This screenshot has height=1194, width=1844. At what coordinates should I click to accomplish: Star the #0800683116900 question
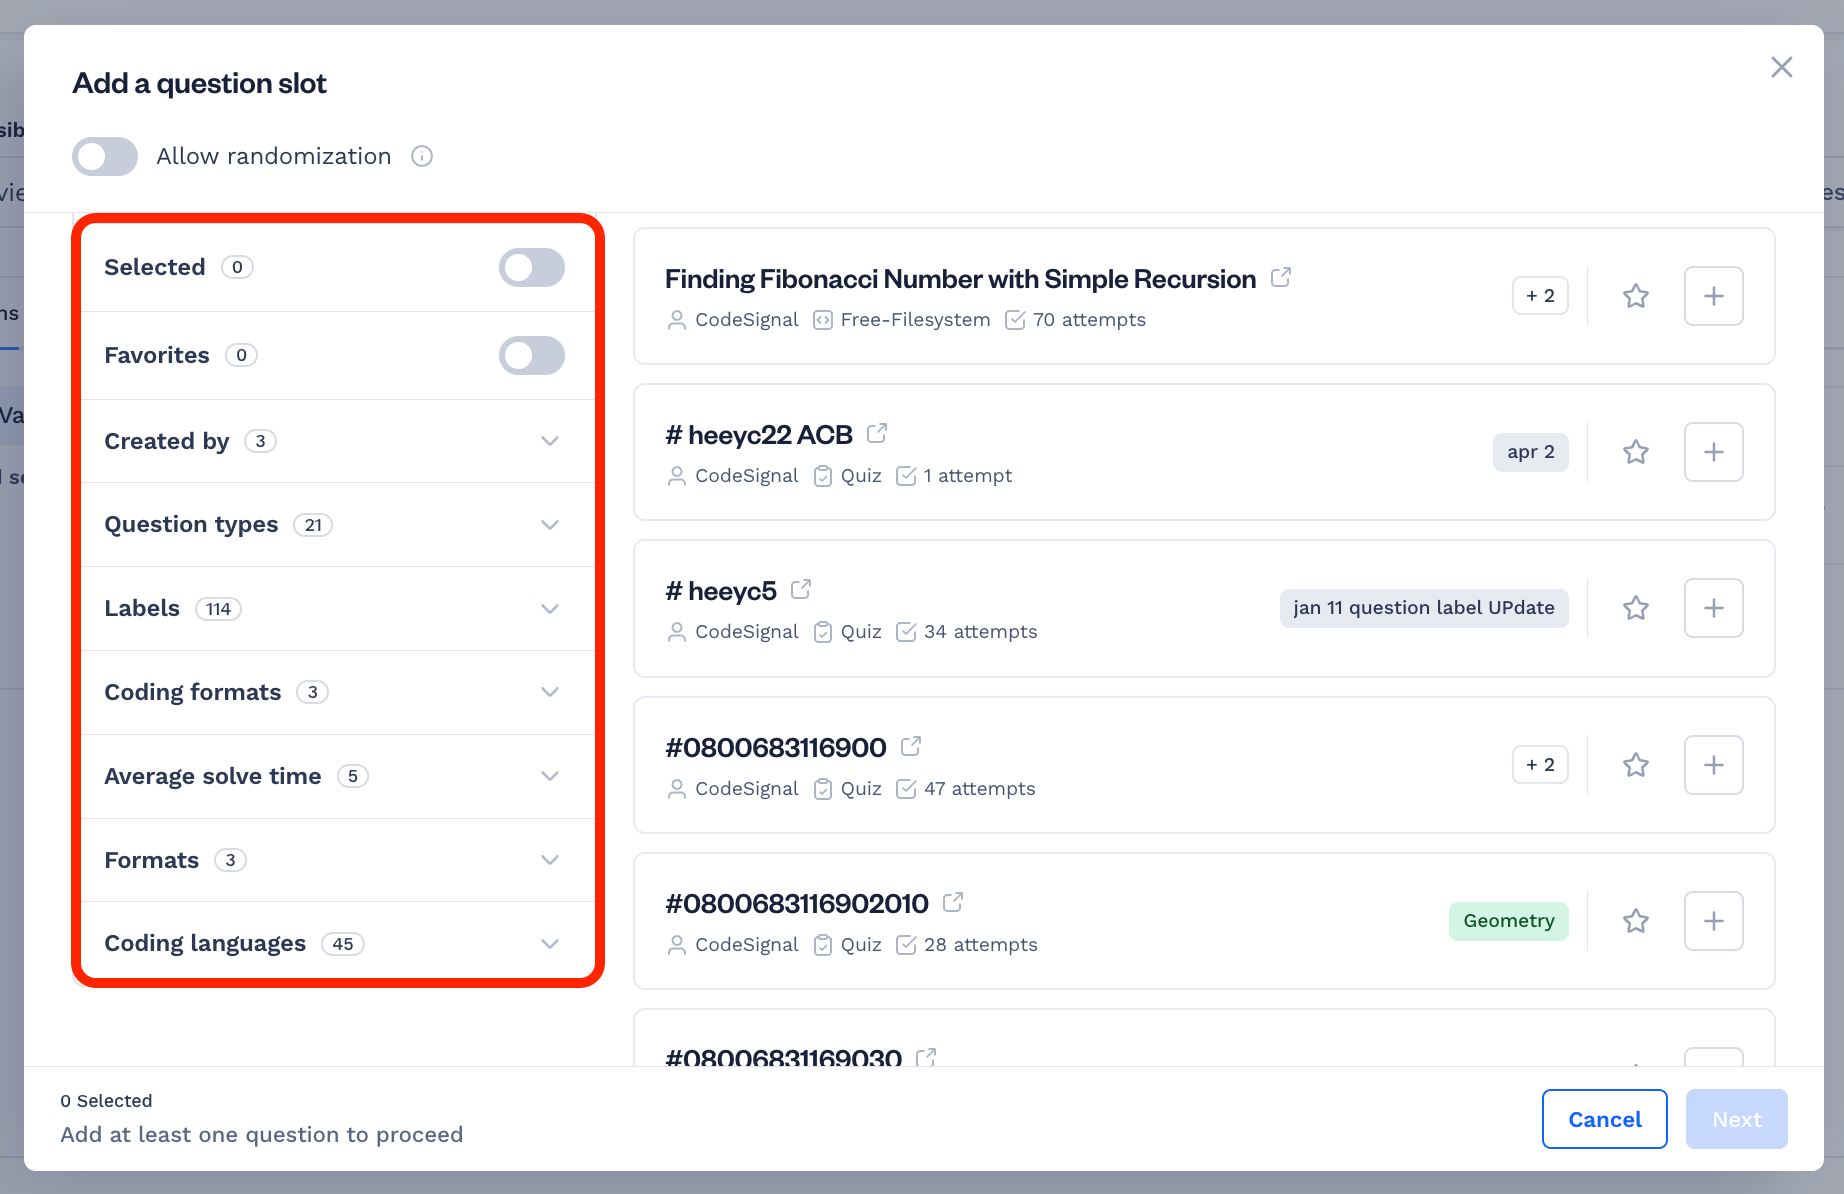tap(1635, 765)
